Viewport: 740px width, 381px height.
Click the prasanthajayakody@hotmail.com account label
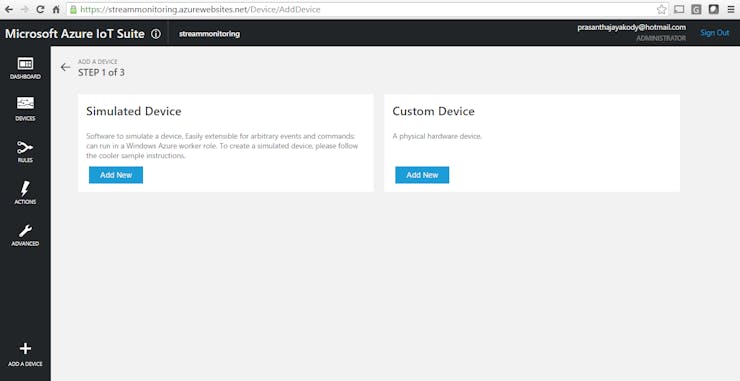point(631,27)
